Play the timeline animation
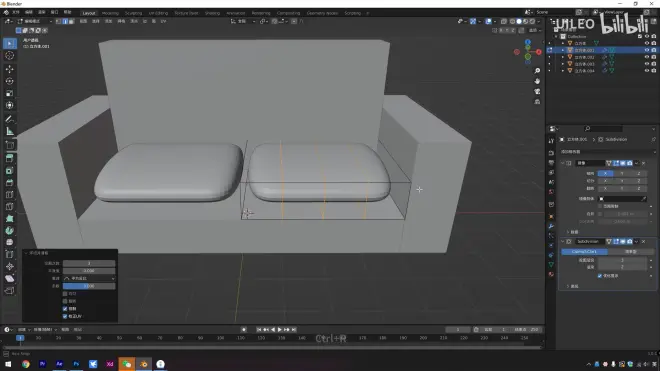This screenshot has width=660, height=371. (279, 330)
